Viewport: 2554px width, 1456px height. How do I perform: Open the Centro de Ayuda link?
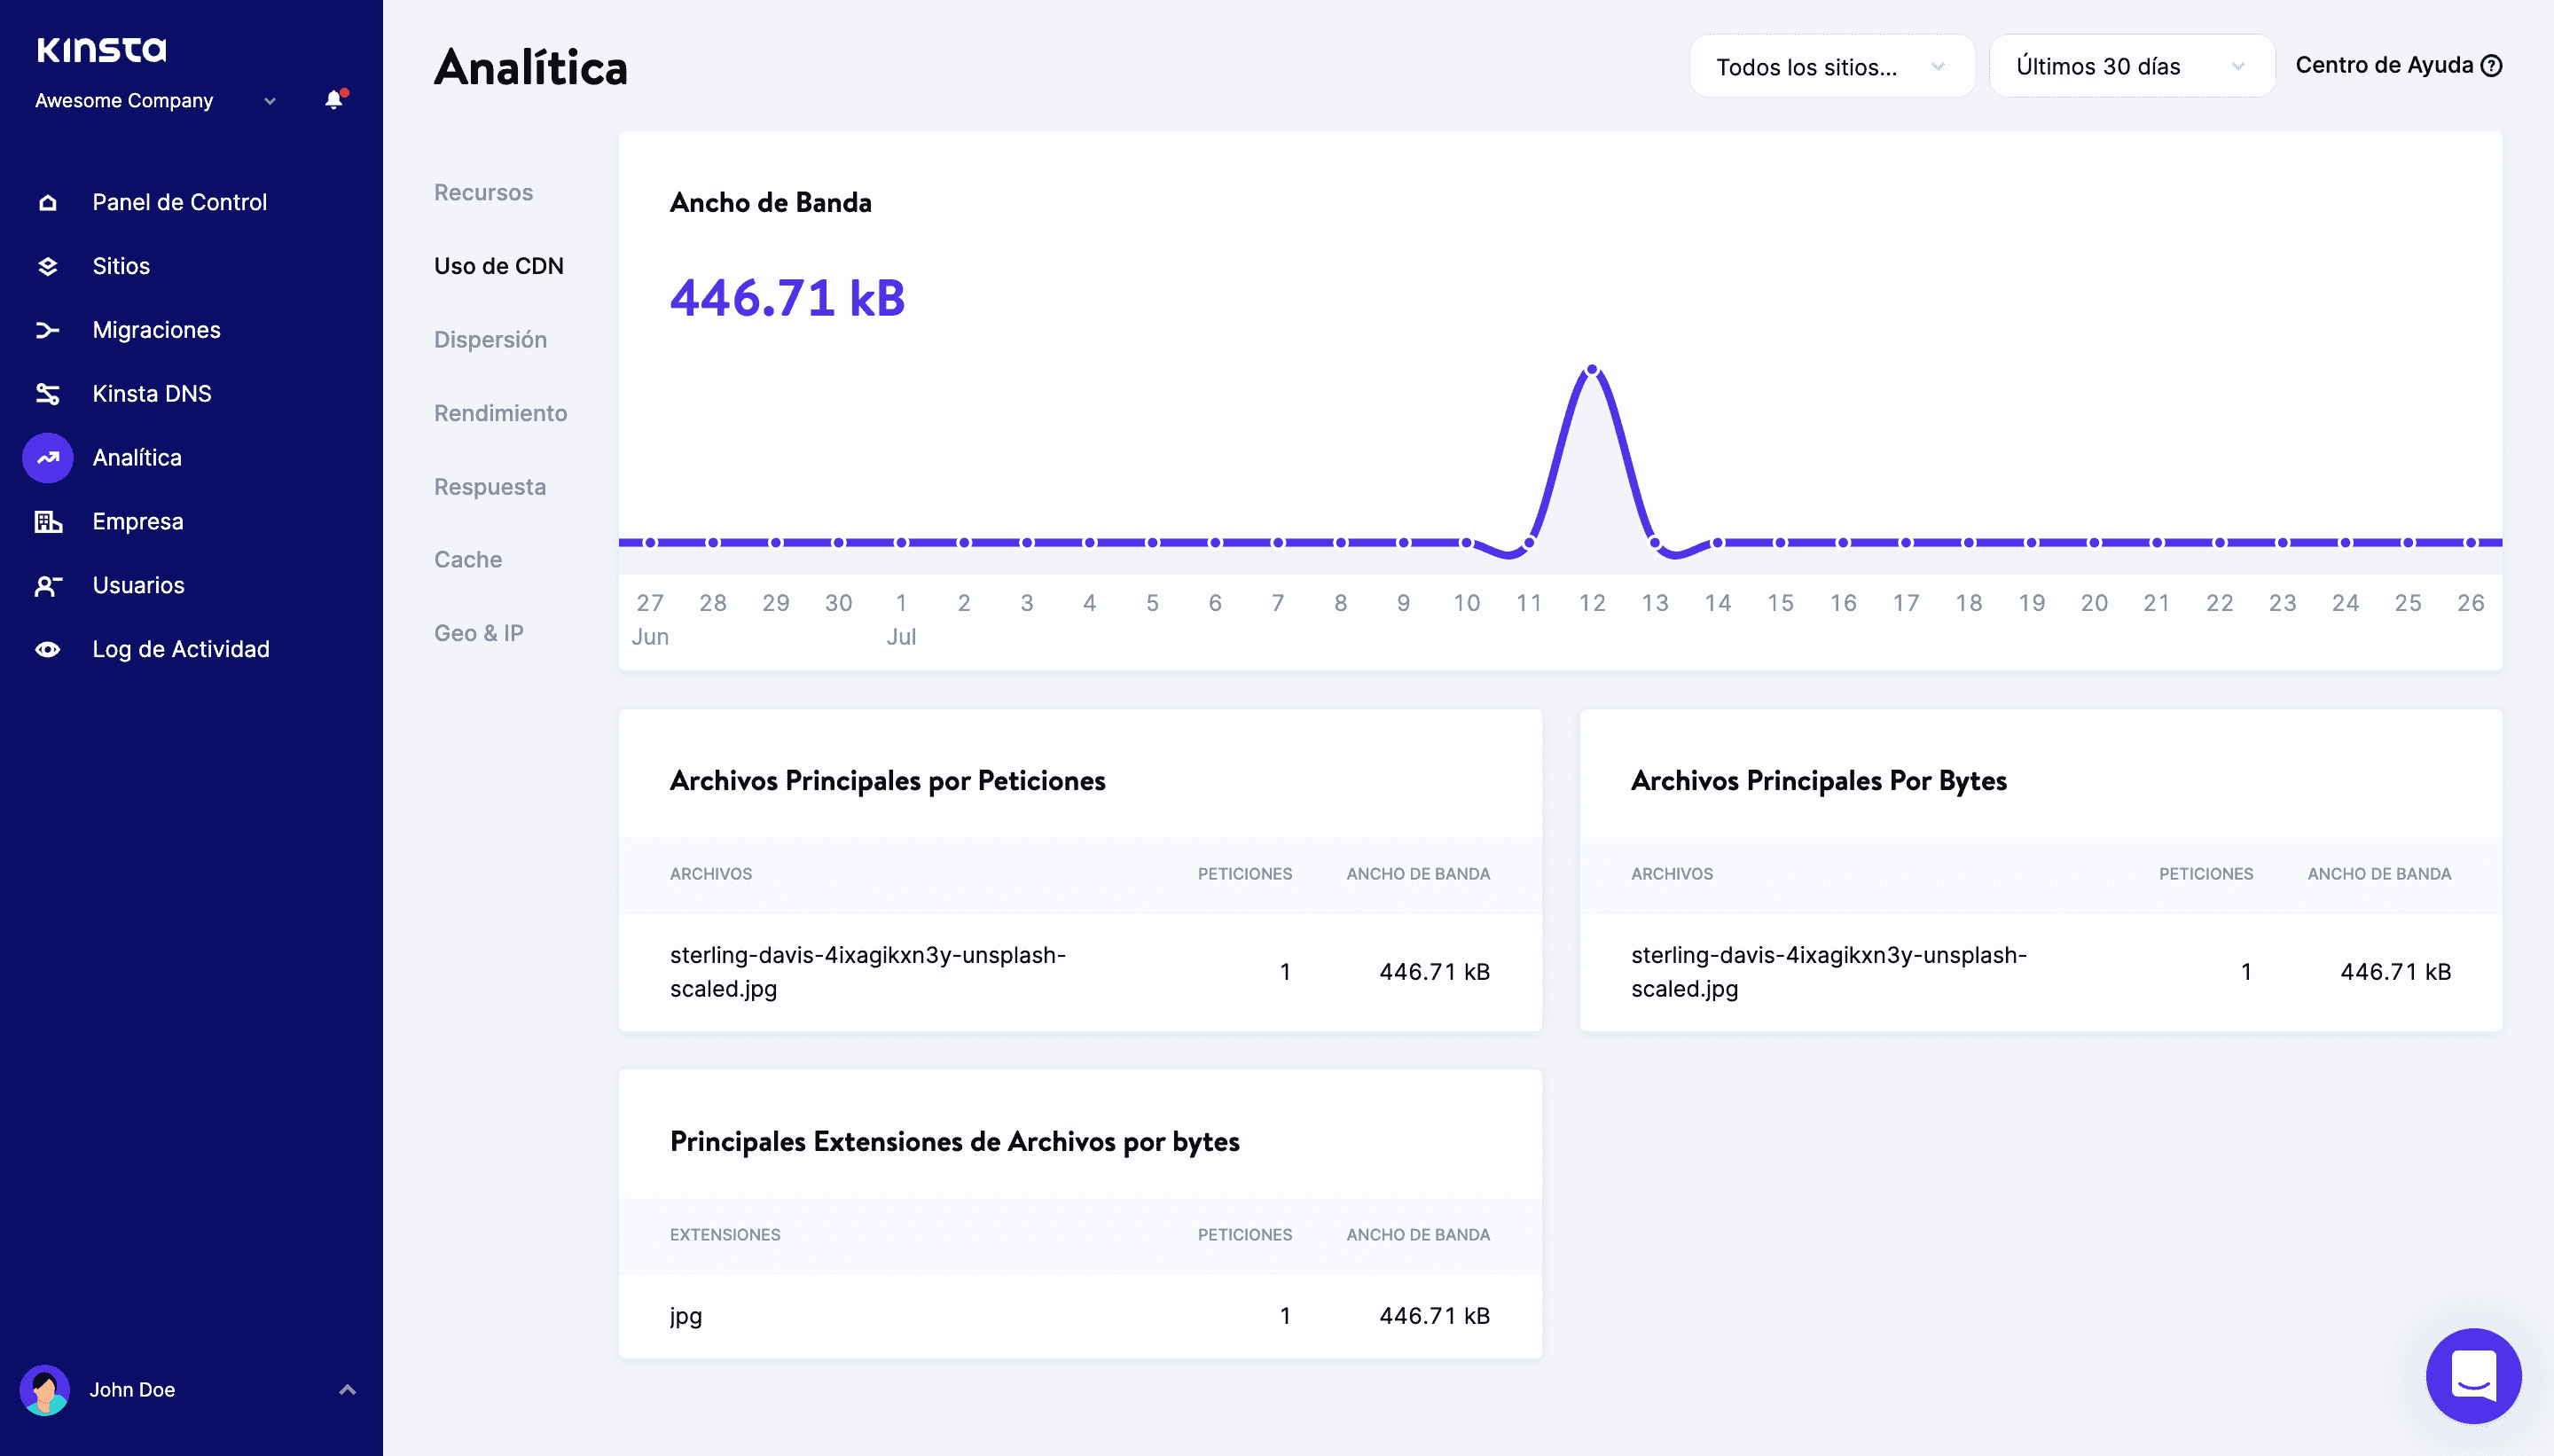click(2397, 66)
